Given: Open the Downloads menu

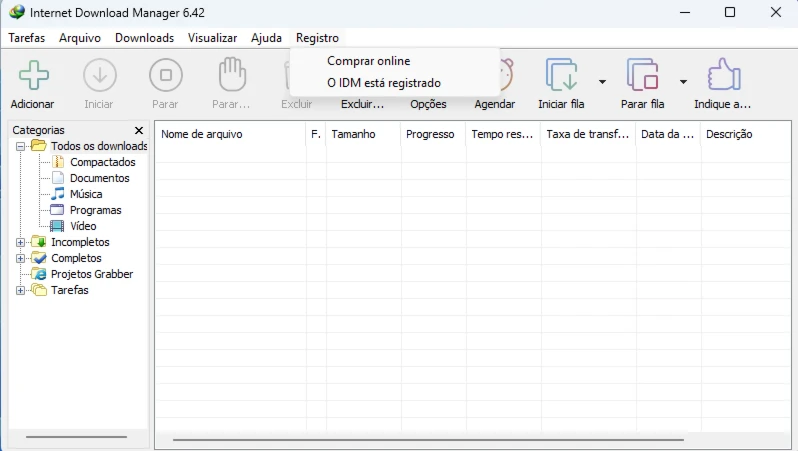Looking at the screenshot, I should (x=144, y=38).
